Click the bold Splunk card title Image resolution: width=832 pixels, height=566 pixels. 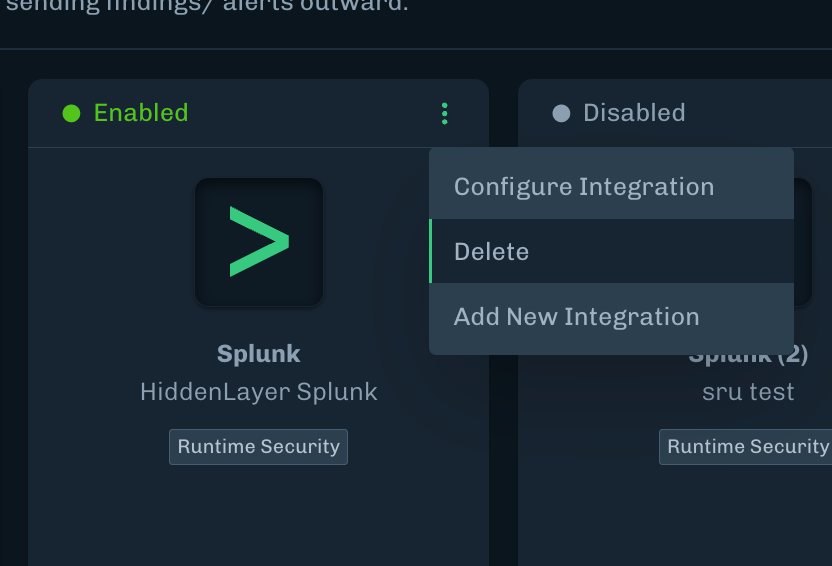(x=258, y=354)
